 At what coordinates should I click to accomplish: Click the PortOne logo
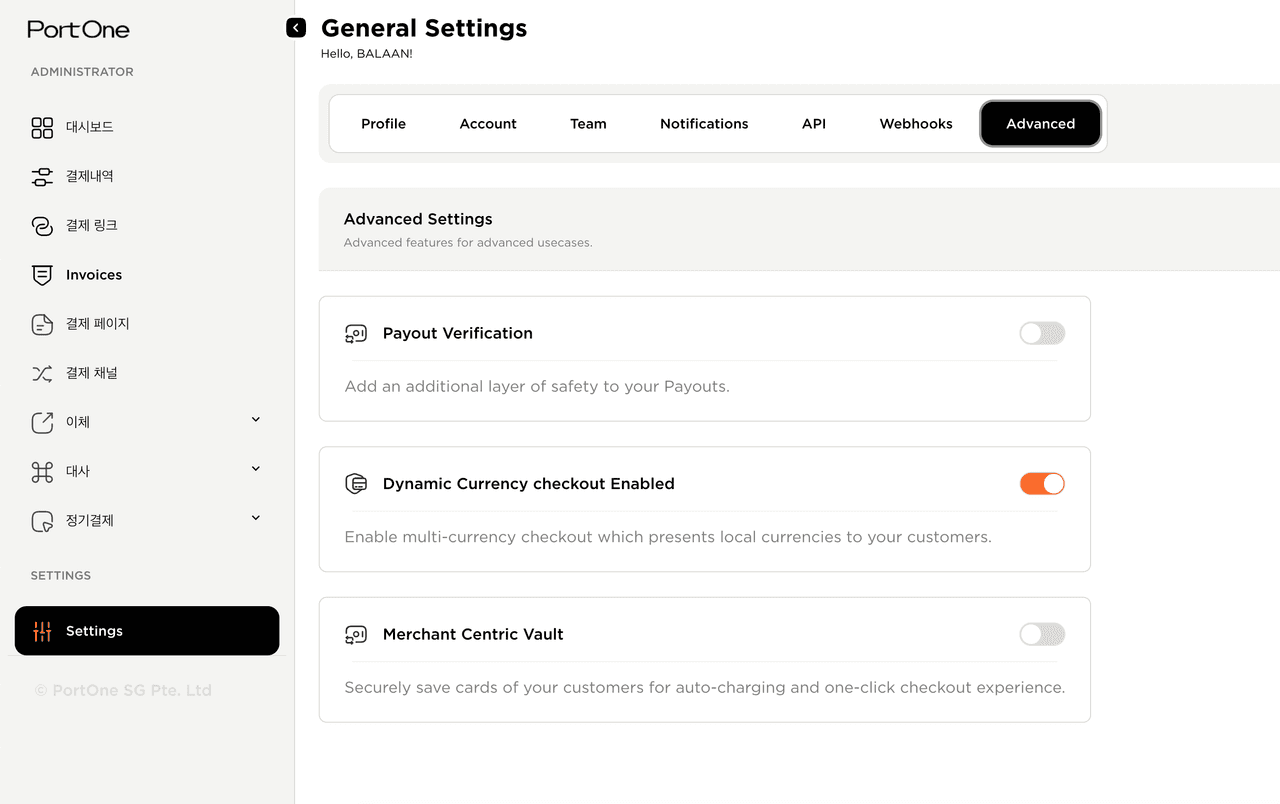[x=79, y=29]
